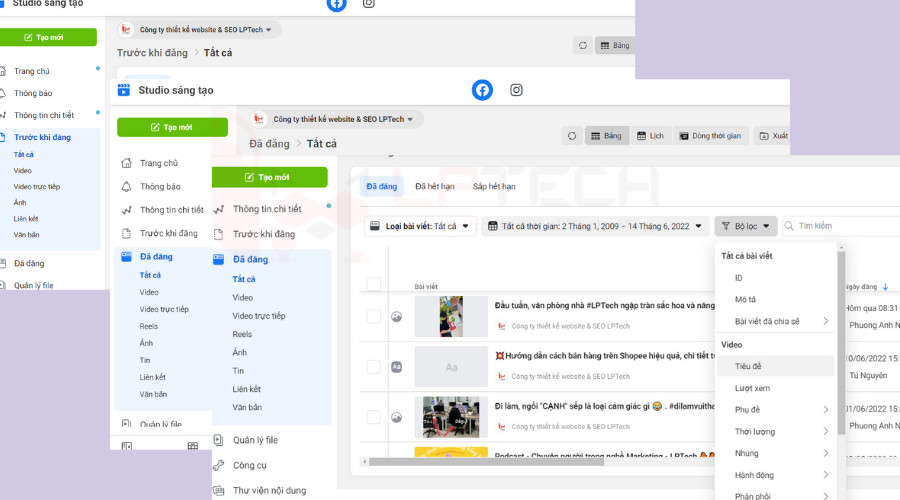This screenshot has width=900, height=500.
Task: Click the Bộ lọc filter button
Action: [745, 226]
